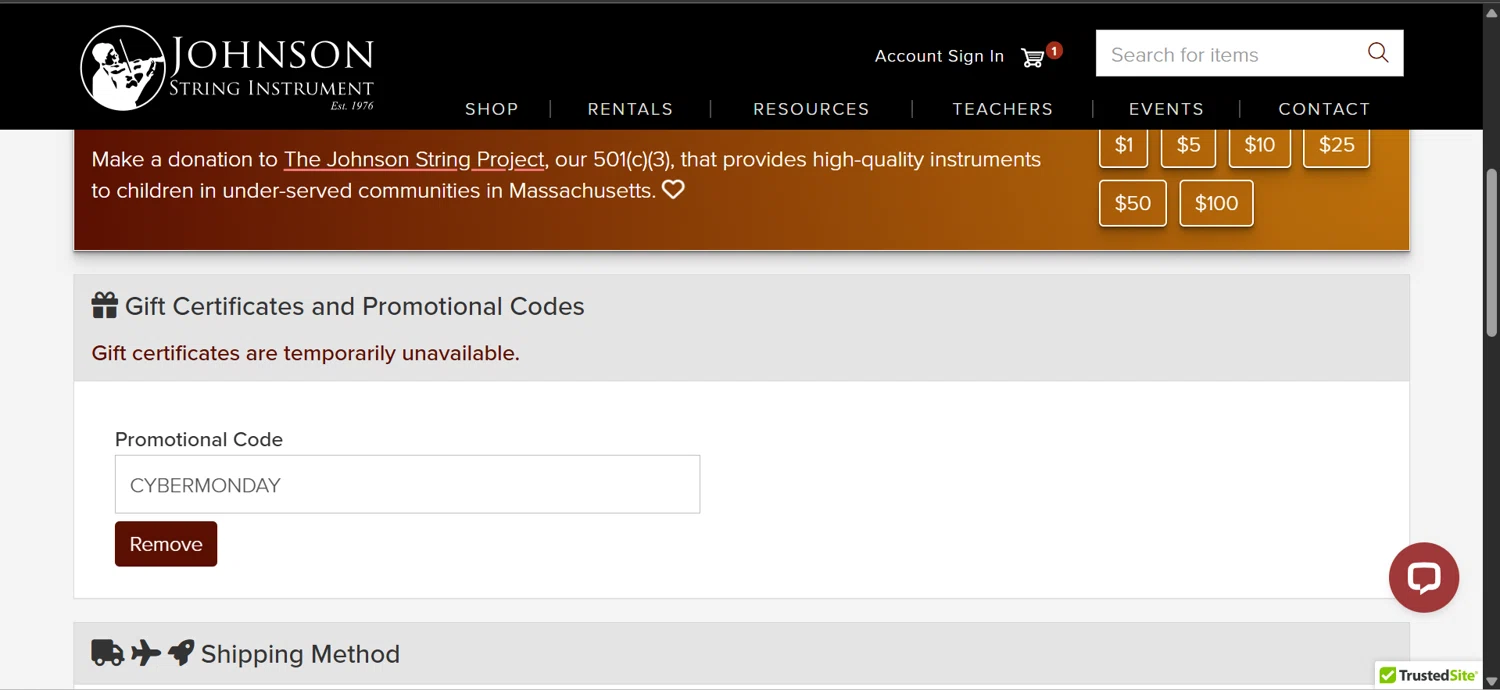The image size is (1500, 690).
Task: Pick the $25 donation button
Action: [x=1336, y=146]
